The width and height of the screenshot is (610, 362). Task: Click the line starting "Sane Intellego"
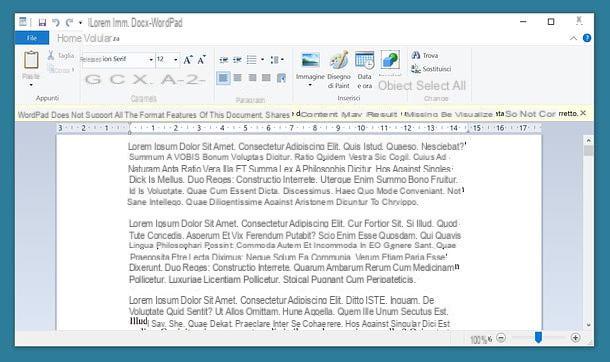pos(273,202)
